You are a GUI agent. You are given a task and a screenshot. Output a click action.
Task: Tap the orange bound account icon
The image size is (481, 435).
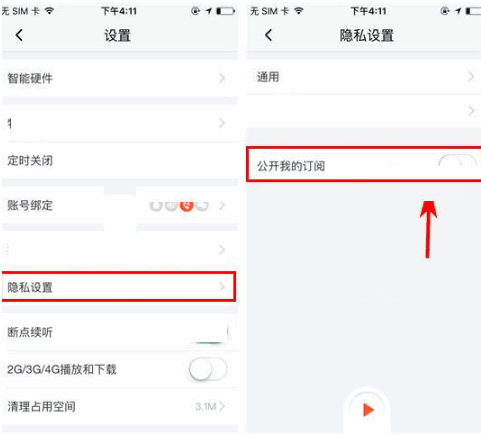(187, 206)
